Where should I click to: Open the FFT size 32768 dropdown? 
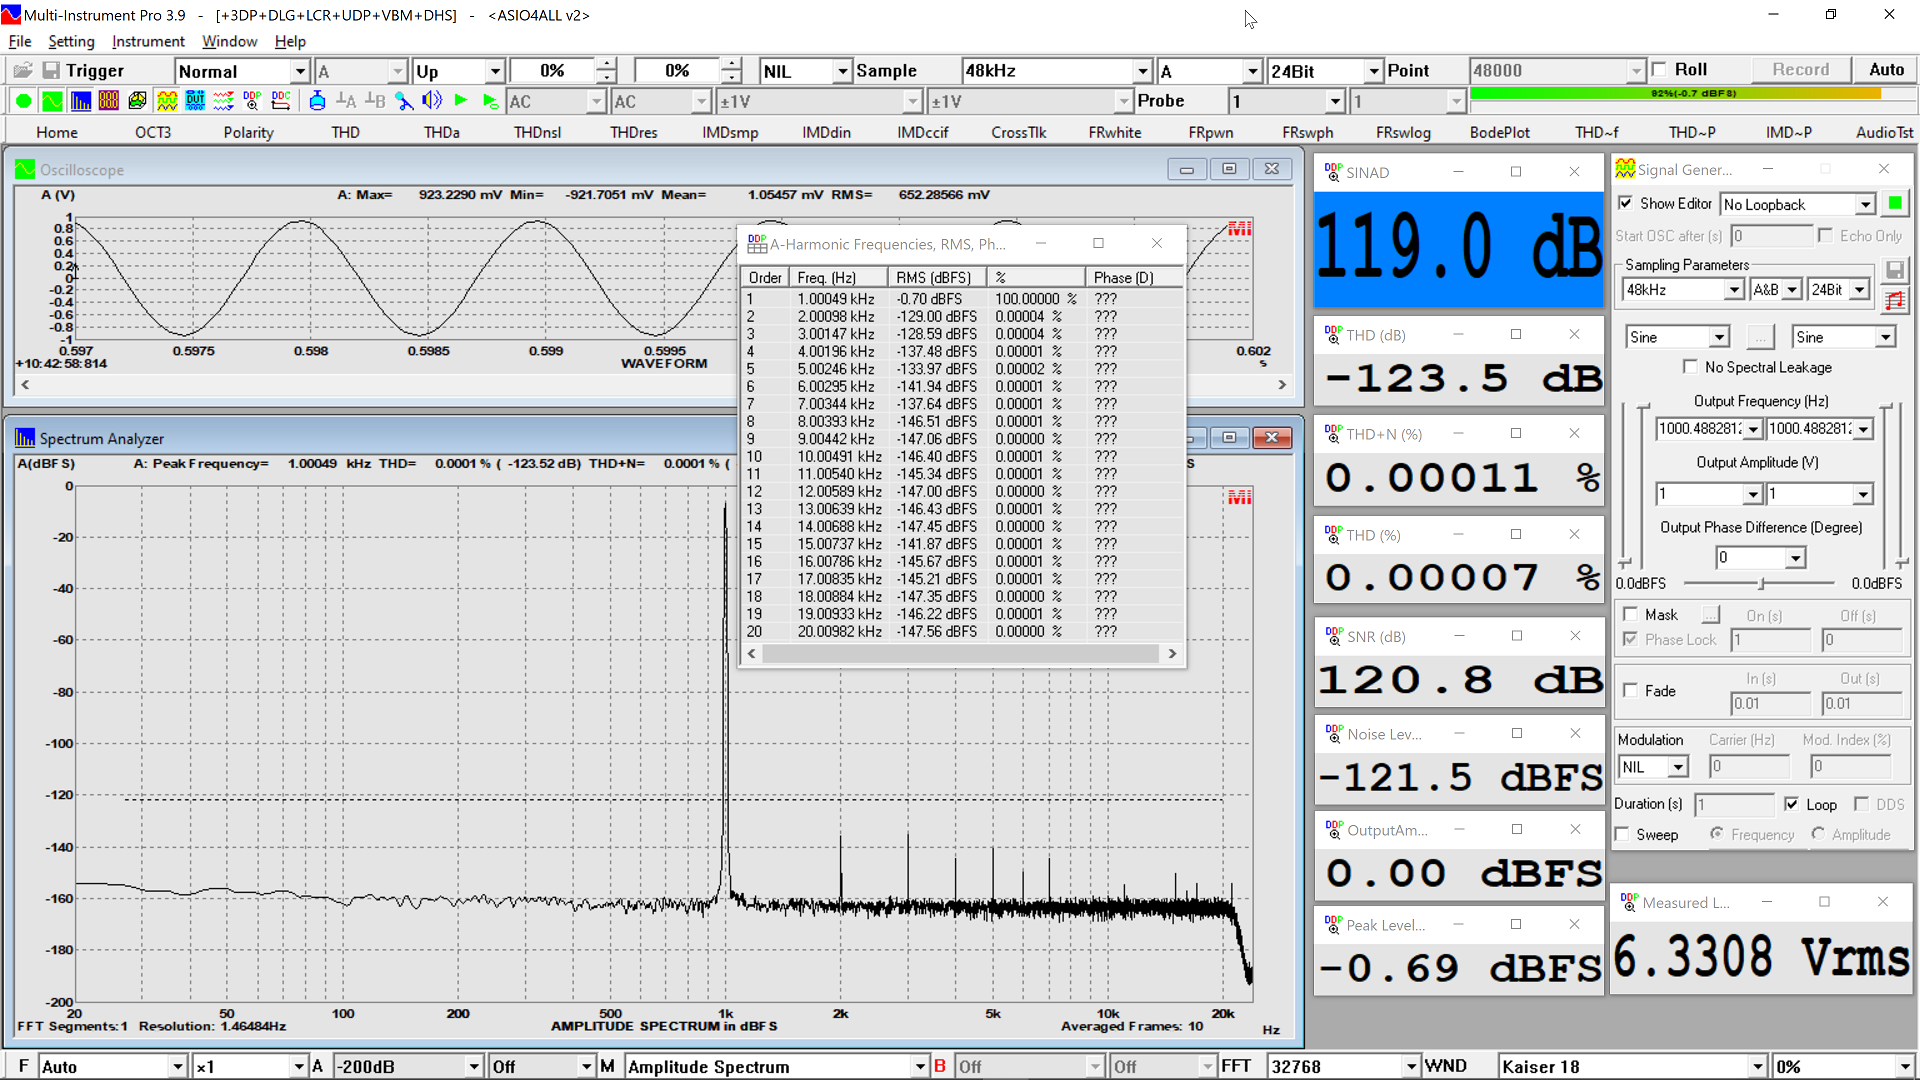tap(1411, 1066)
